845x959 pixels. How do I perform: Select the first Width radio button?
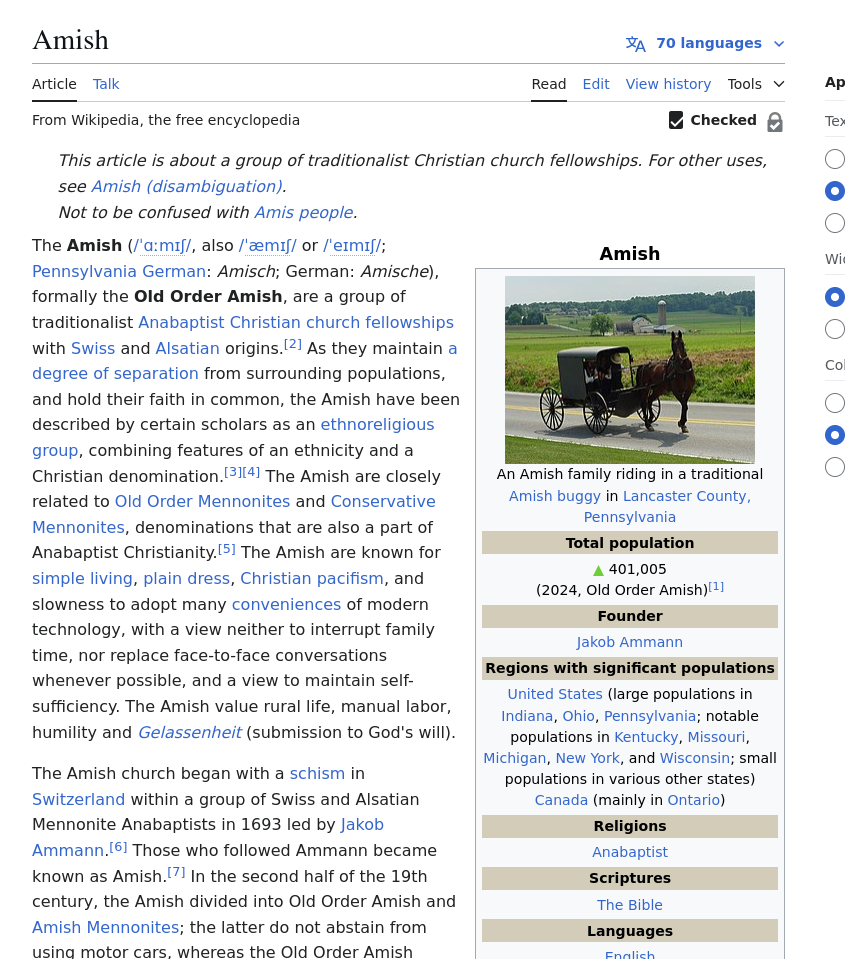tap(835, 297)
